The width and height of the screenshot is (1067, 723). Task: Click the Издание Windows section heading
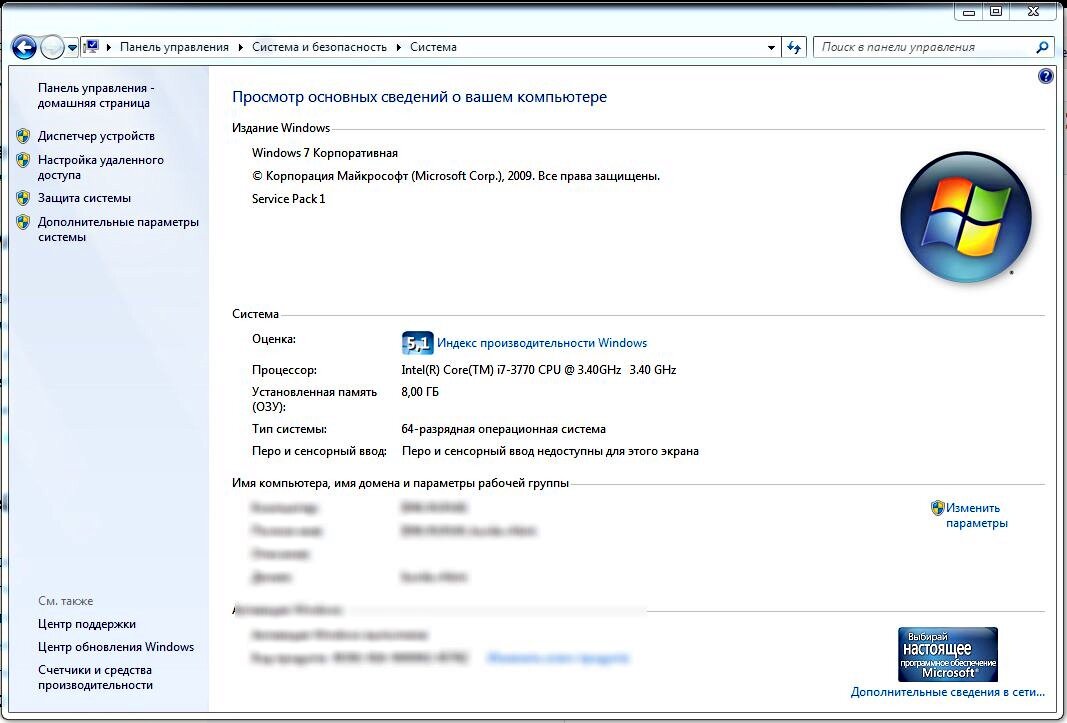pos(281,128)
